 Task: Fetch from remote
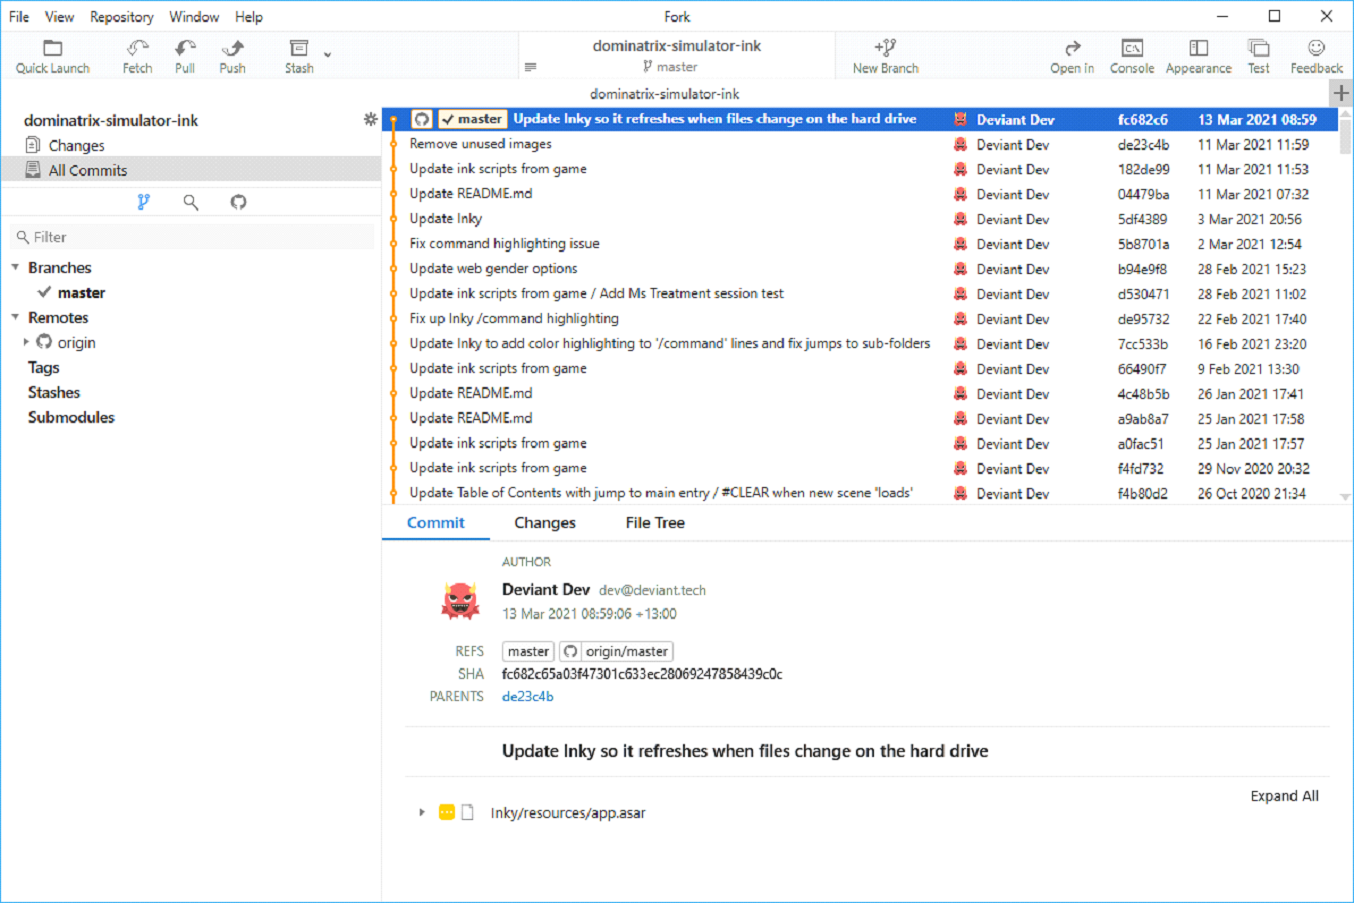point(137,57)
